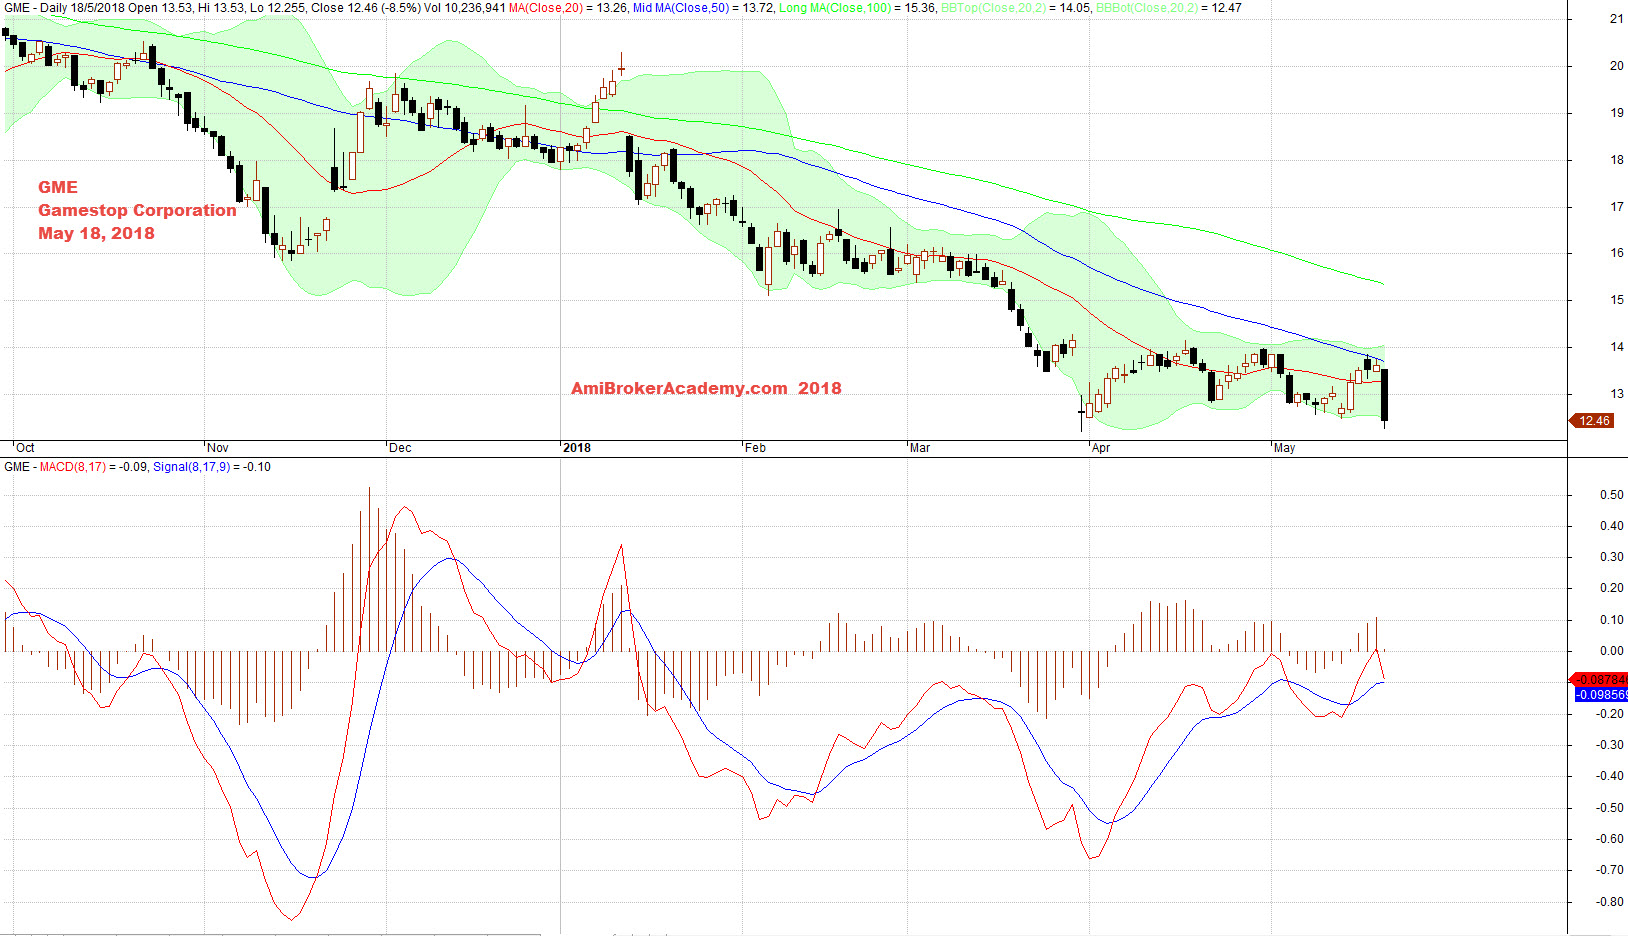Screen dimensions: 1628x936
Task: Click the 0.10 MACD axis label
Action: [x=1611, y=620]
